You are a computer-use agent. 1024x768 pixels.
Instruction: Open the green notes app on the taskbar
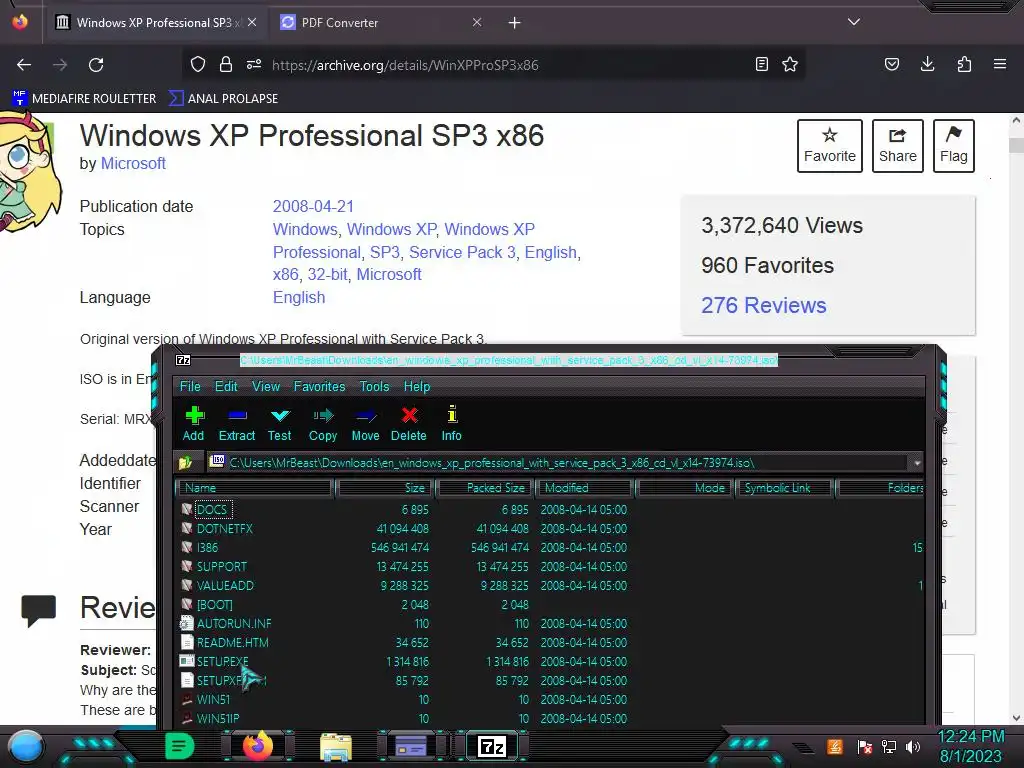click(x=180, y=746)
